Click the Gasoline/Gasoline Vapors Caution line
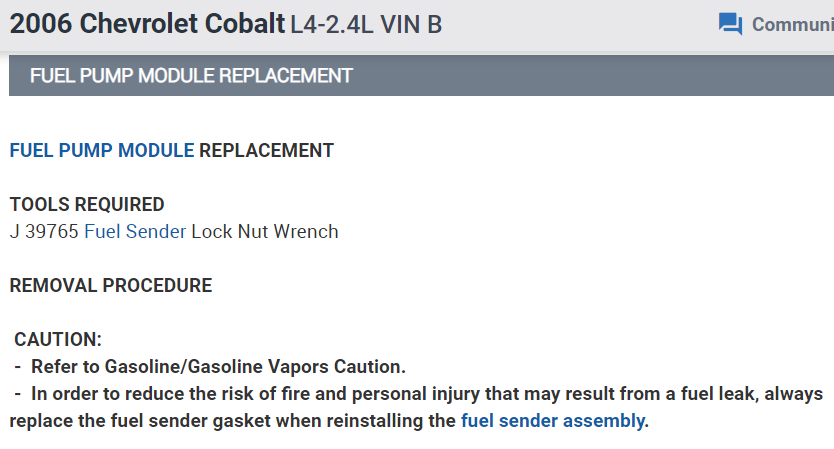Screen dimensions: 834x449 click(x=218, y=367)
